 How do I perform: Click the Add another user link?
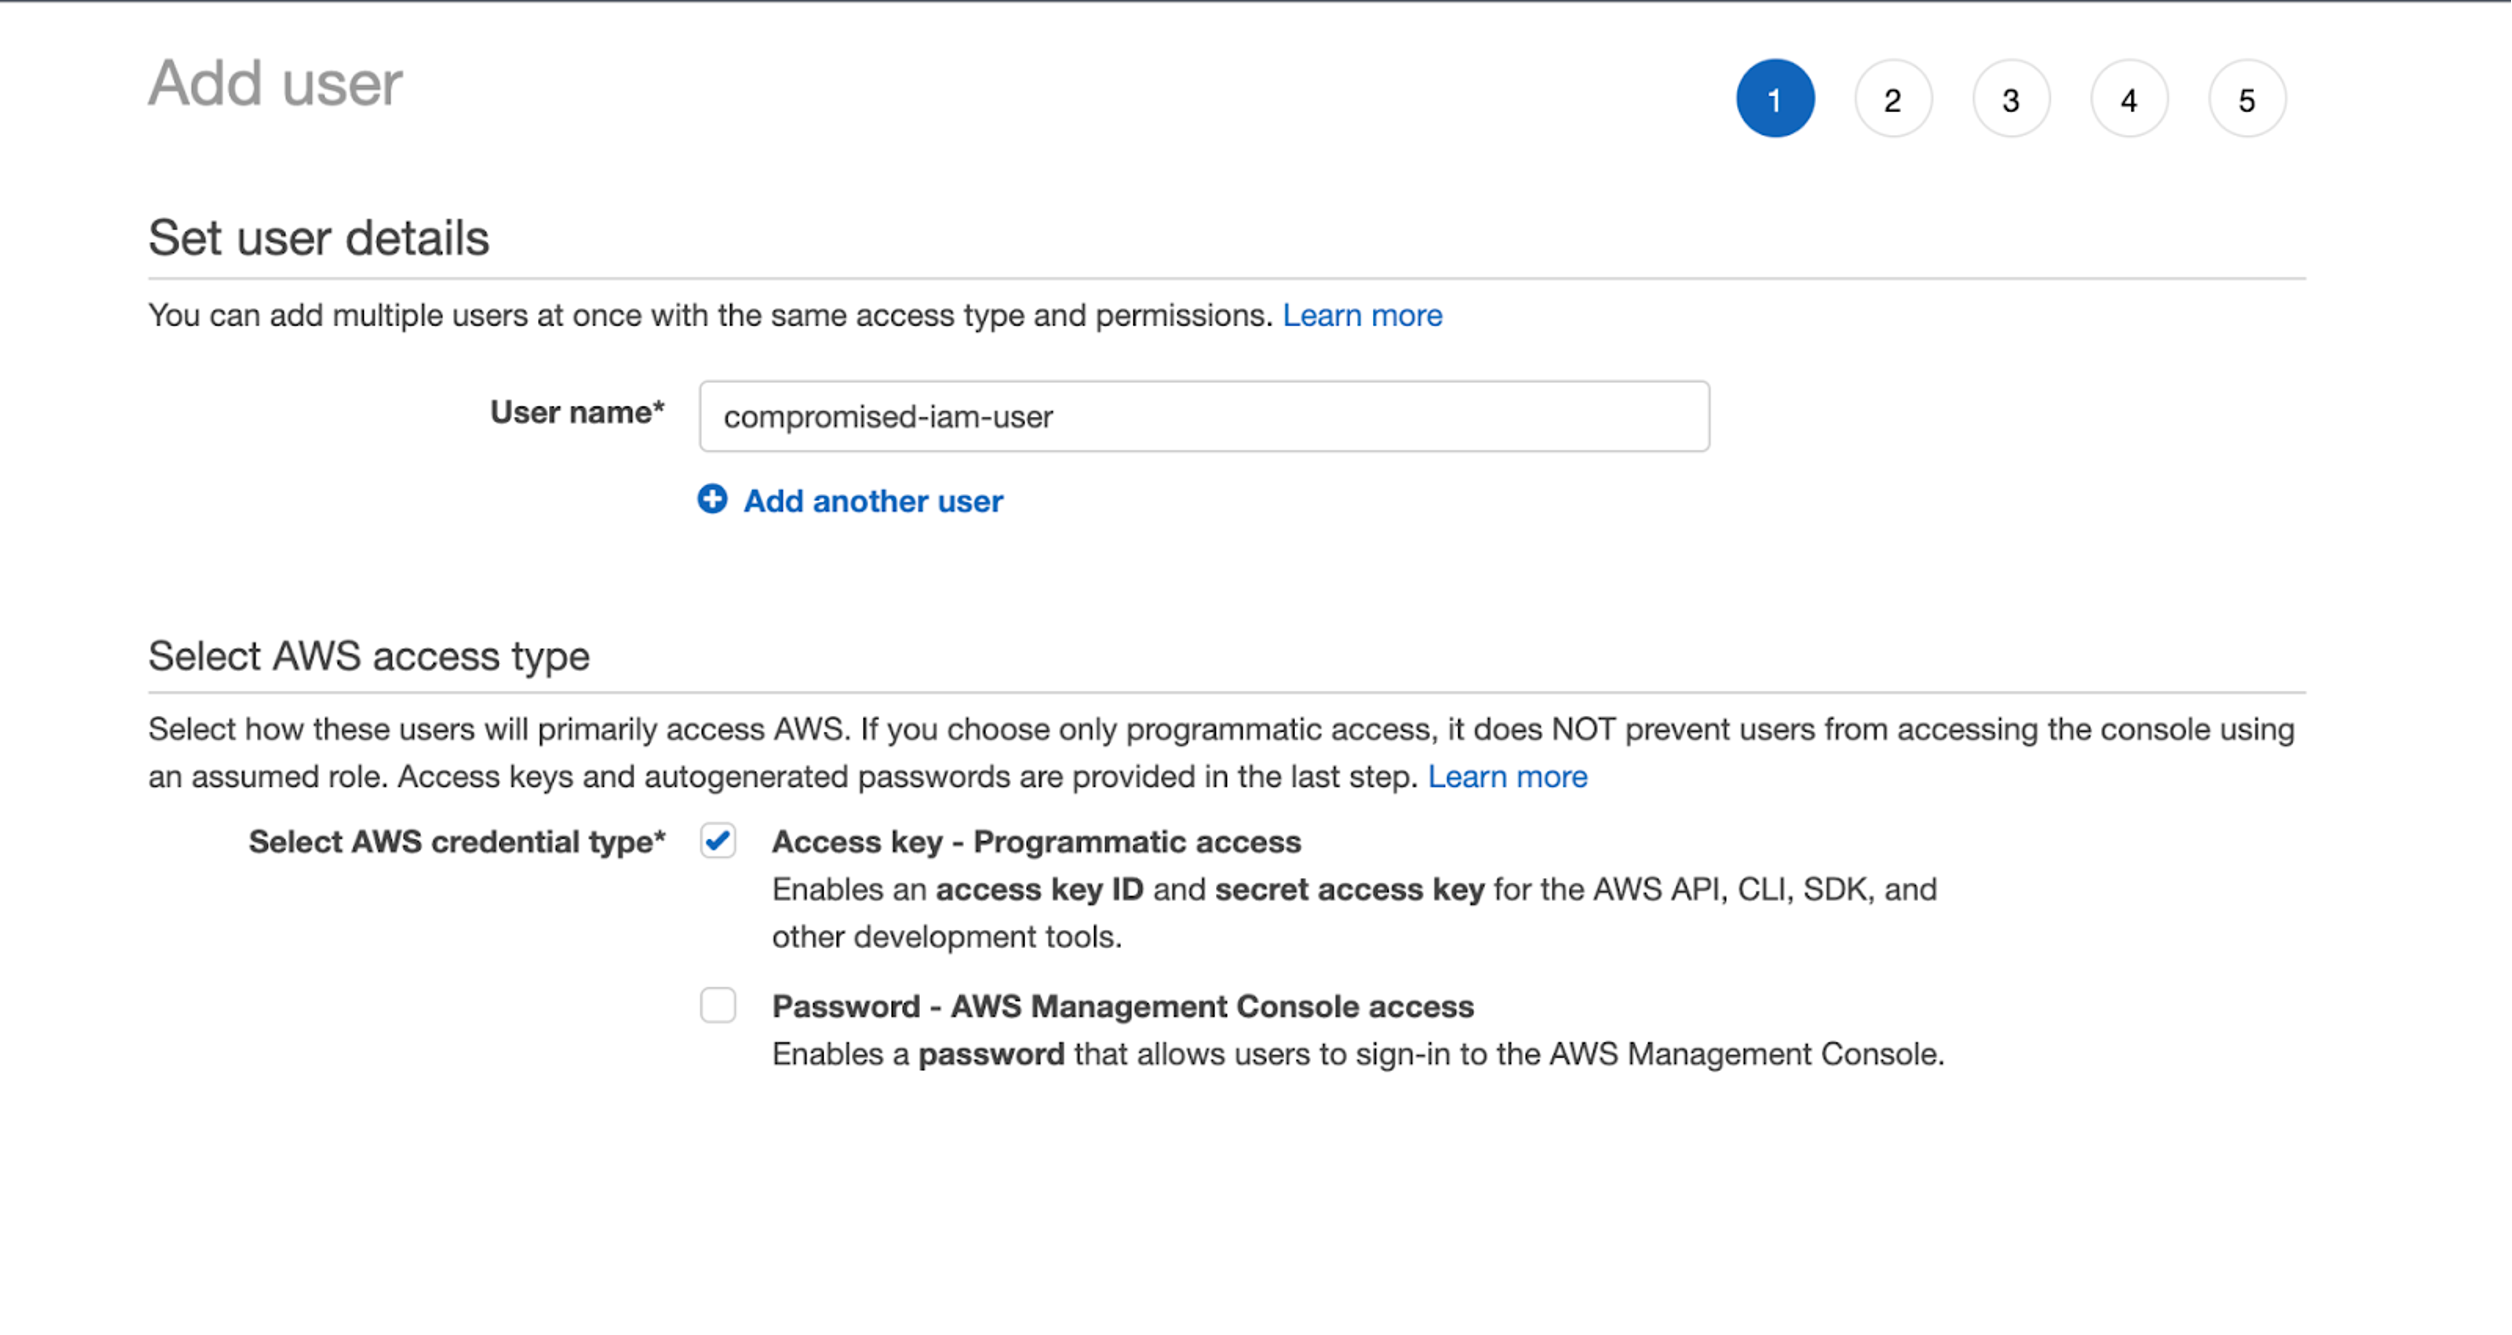[x=873, y=501]
